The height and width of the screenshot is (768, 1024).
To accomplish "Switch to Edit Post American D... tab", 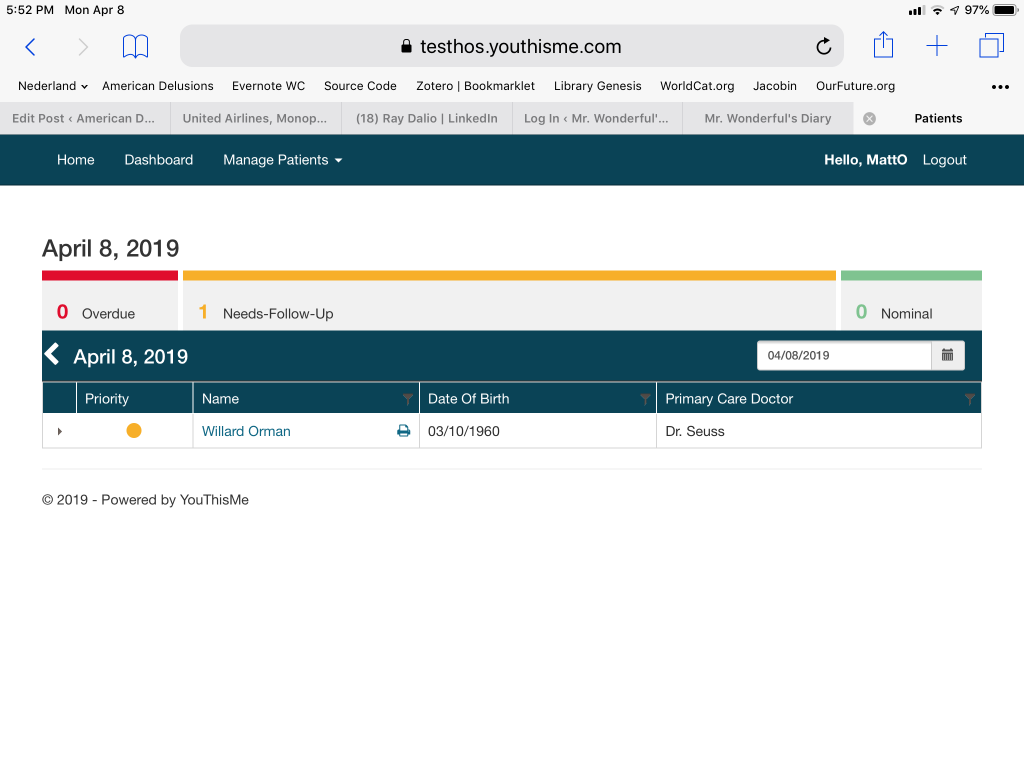I will (x=85, y=119).
